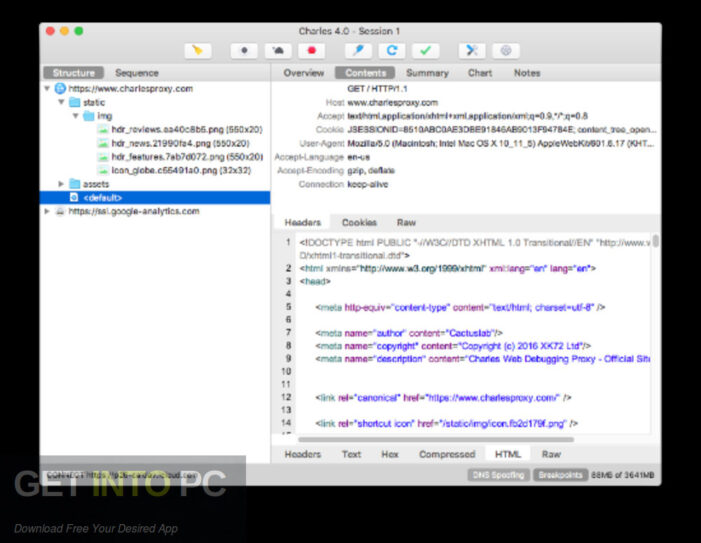Click the GET / HTTP/1.1 request line
The height and width of the screenshot is (543, 701).
(x=377, y=88)
